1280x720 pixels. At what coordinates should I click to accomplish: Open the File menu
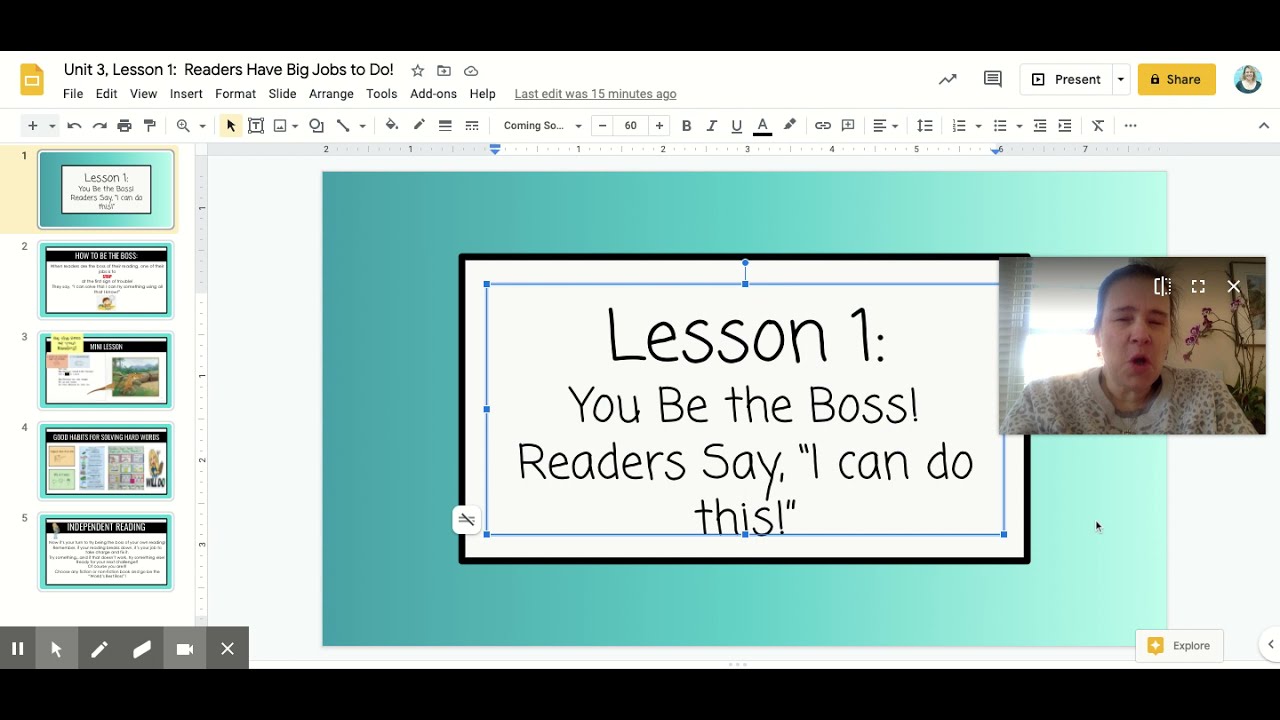(x=73, y=94)
